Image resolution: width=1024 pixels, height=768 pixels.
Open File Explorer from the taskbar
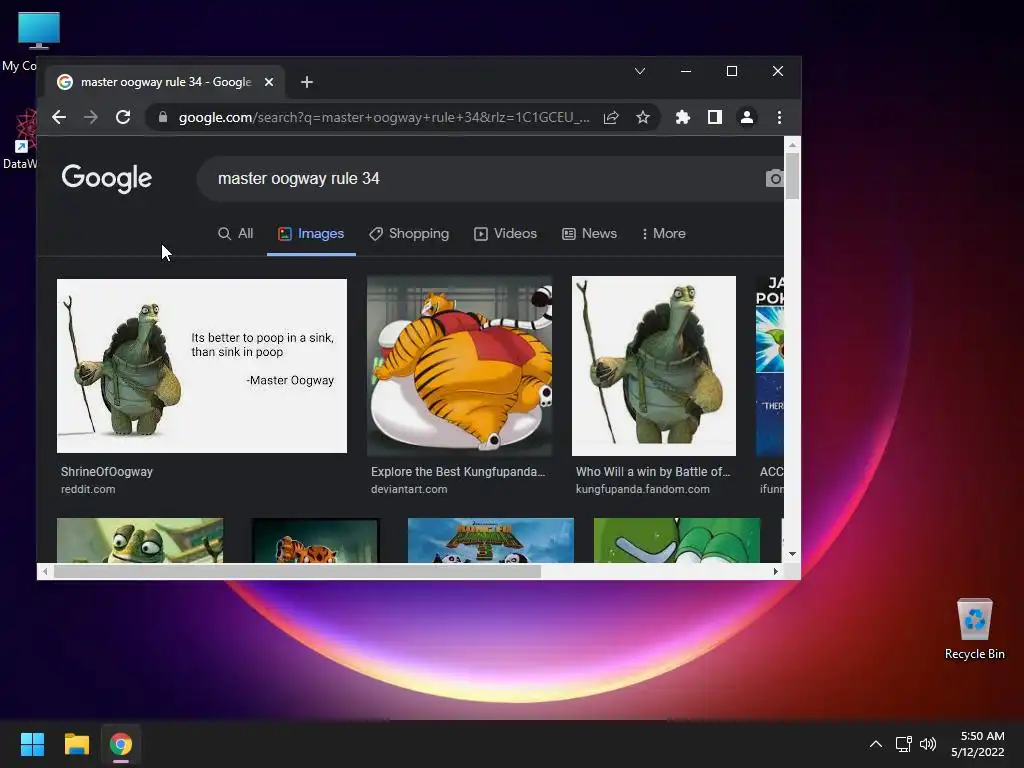[76, 744]
